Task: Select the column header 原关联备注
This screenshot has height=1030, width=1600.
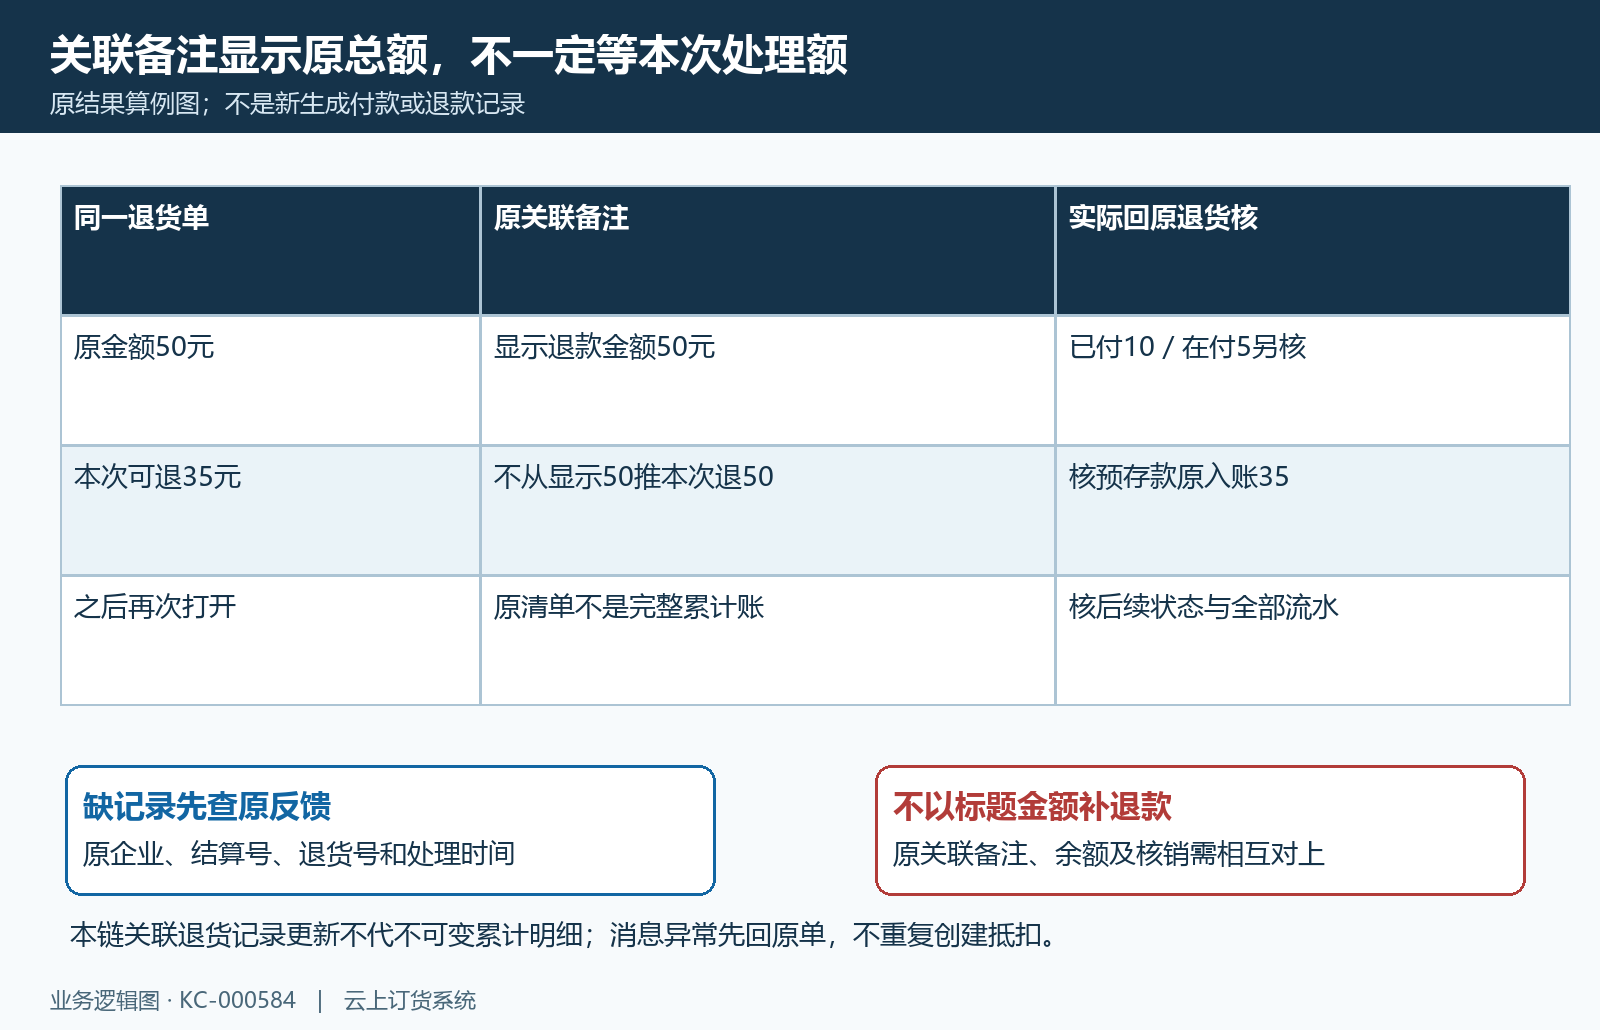Action: [x=767, y=250]
